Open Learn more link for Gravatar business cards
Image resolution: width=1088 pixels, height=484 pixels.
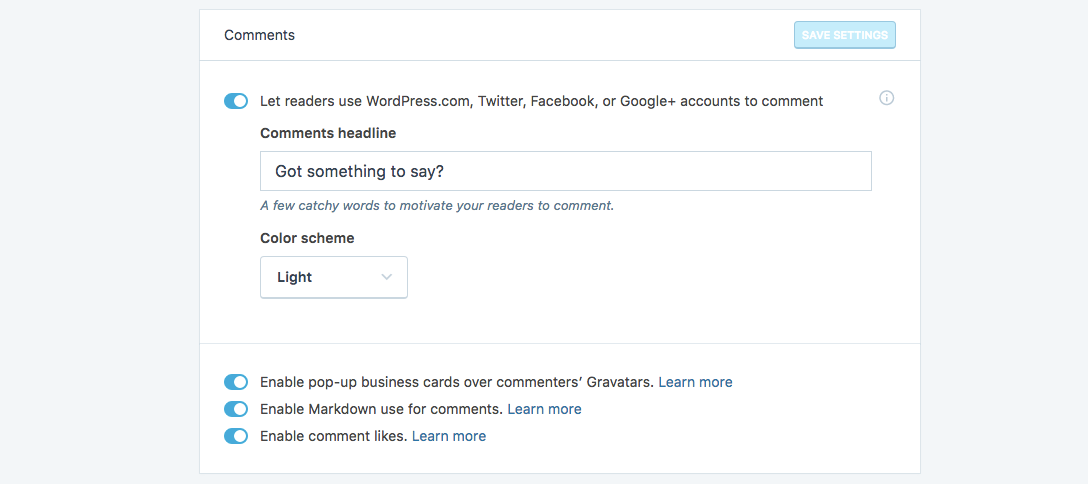pos(695,382)
